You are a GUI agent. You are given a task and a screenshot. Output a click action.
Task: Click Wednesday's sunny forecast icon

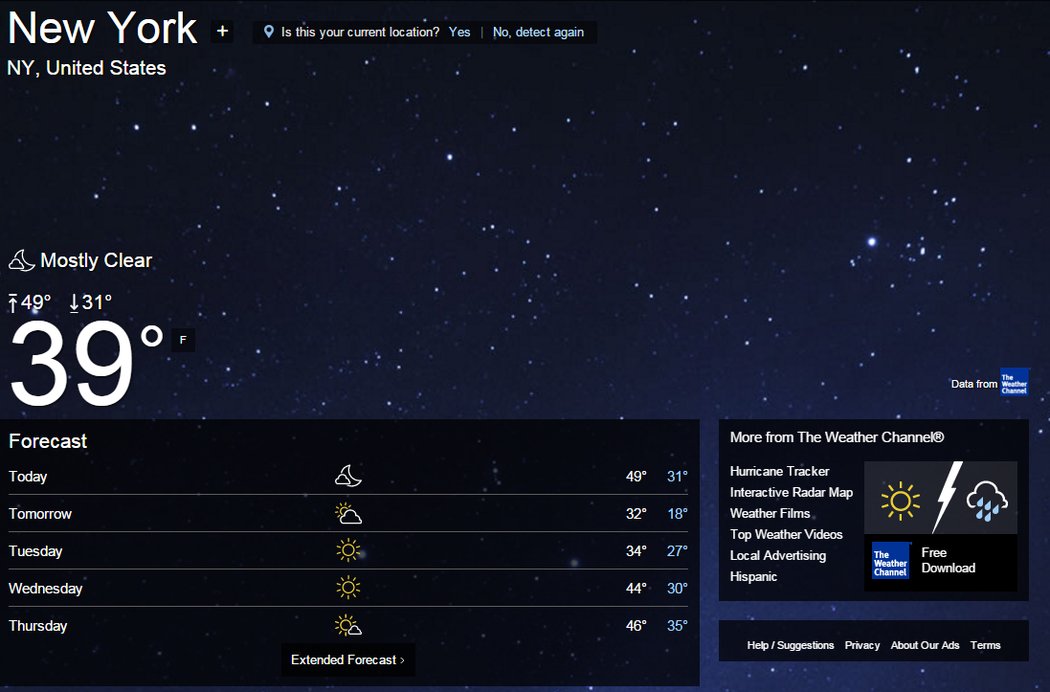(348, 588)
